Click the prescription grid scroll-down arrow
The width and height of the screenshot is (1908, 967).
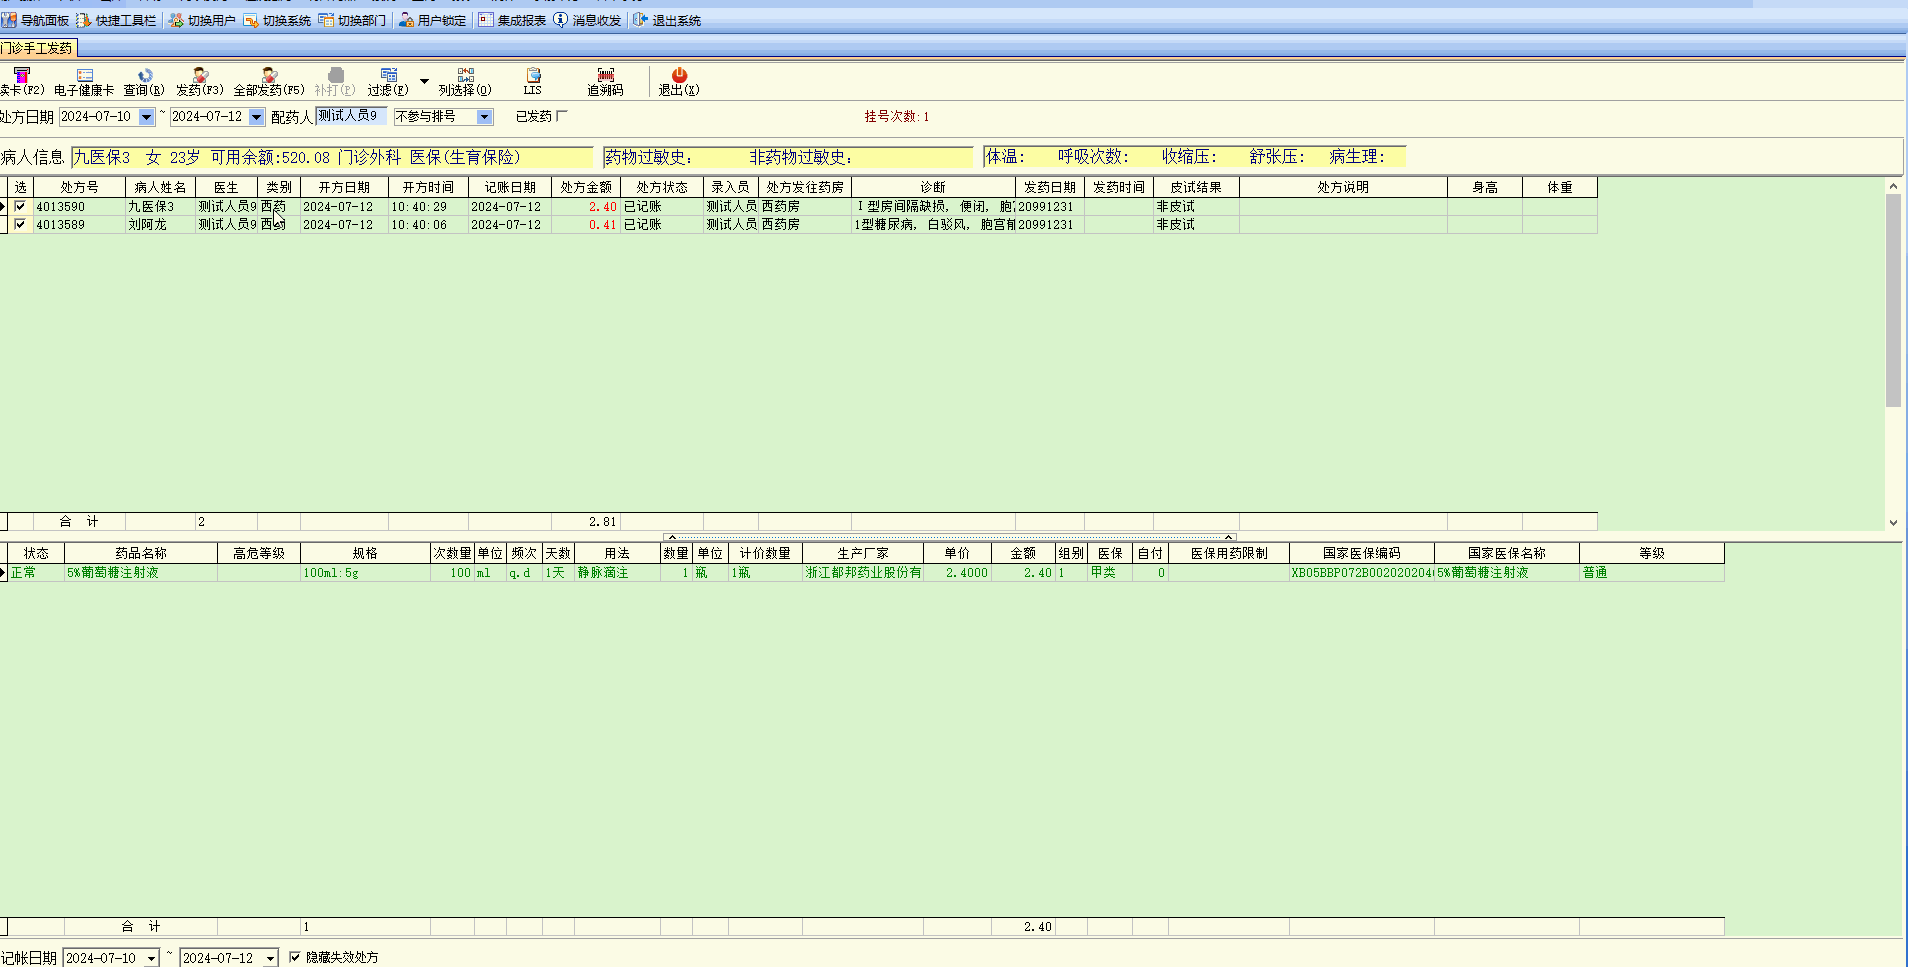1893,523
